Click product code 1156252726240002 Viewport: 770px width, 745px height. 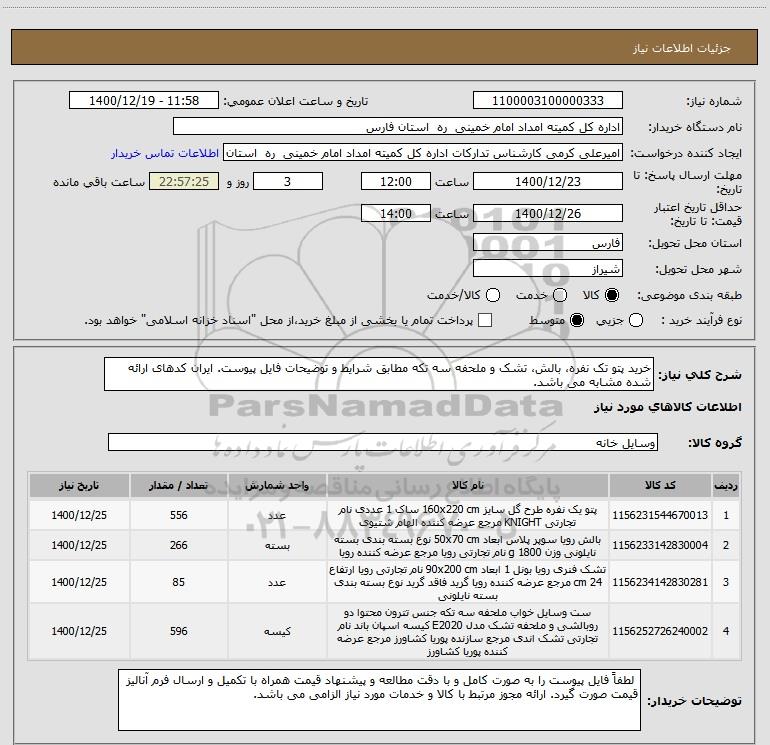click(660, 631)
